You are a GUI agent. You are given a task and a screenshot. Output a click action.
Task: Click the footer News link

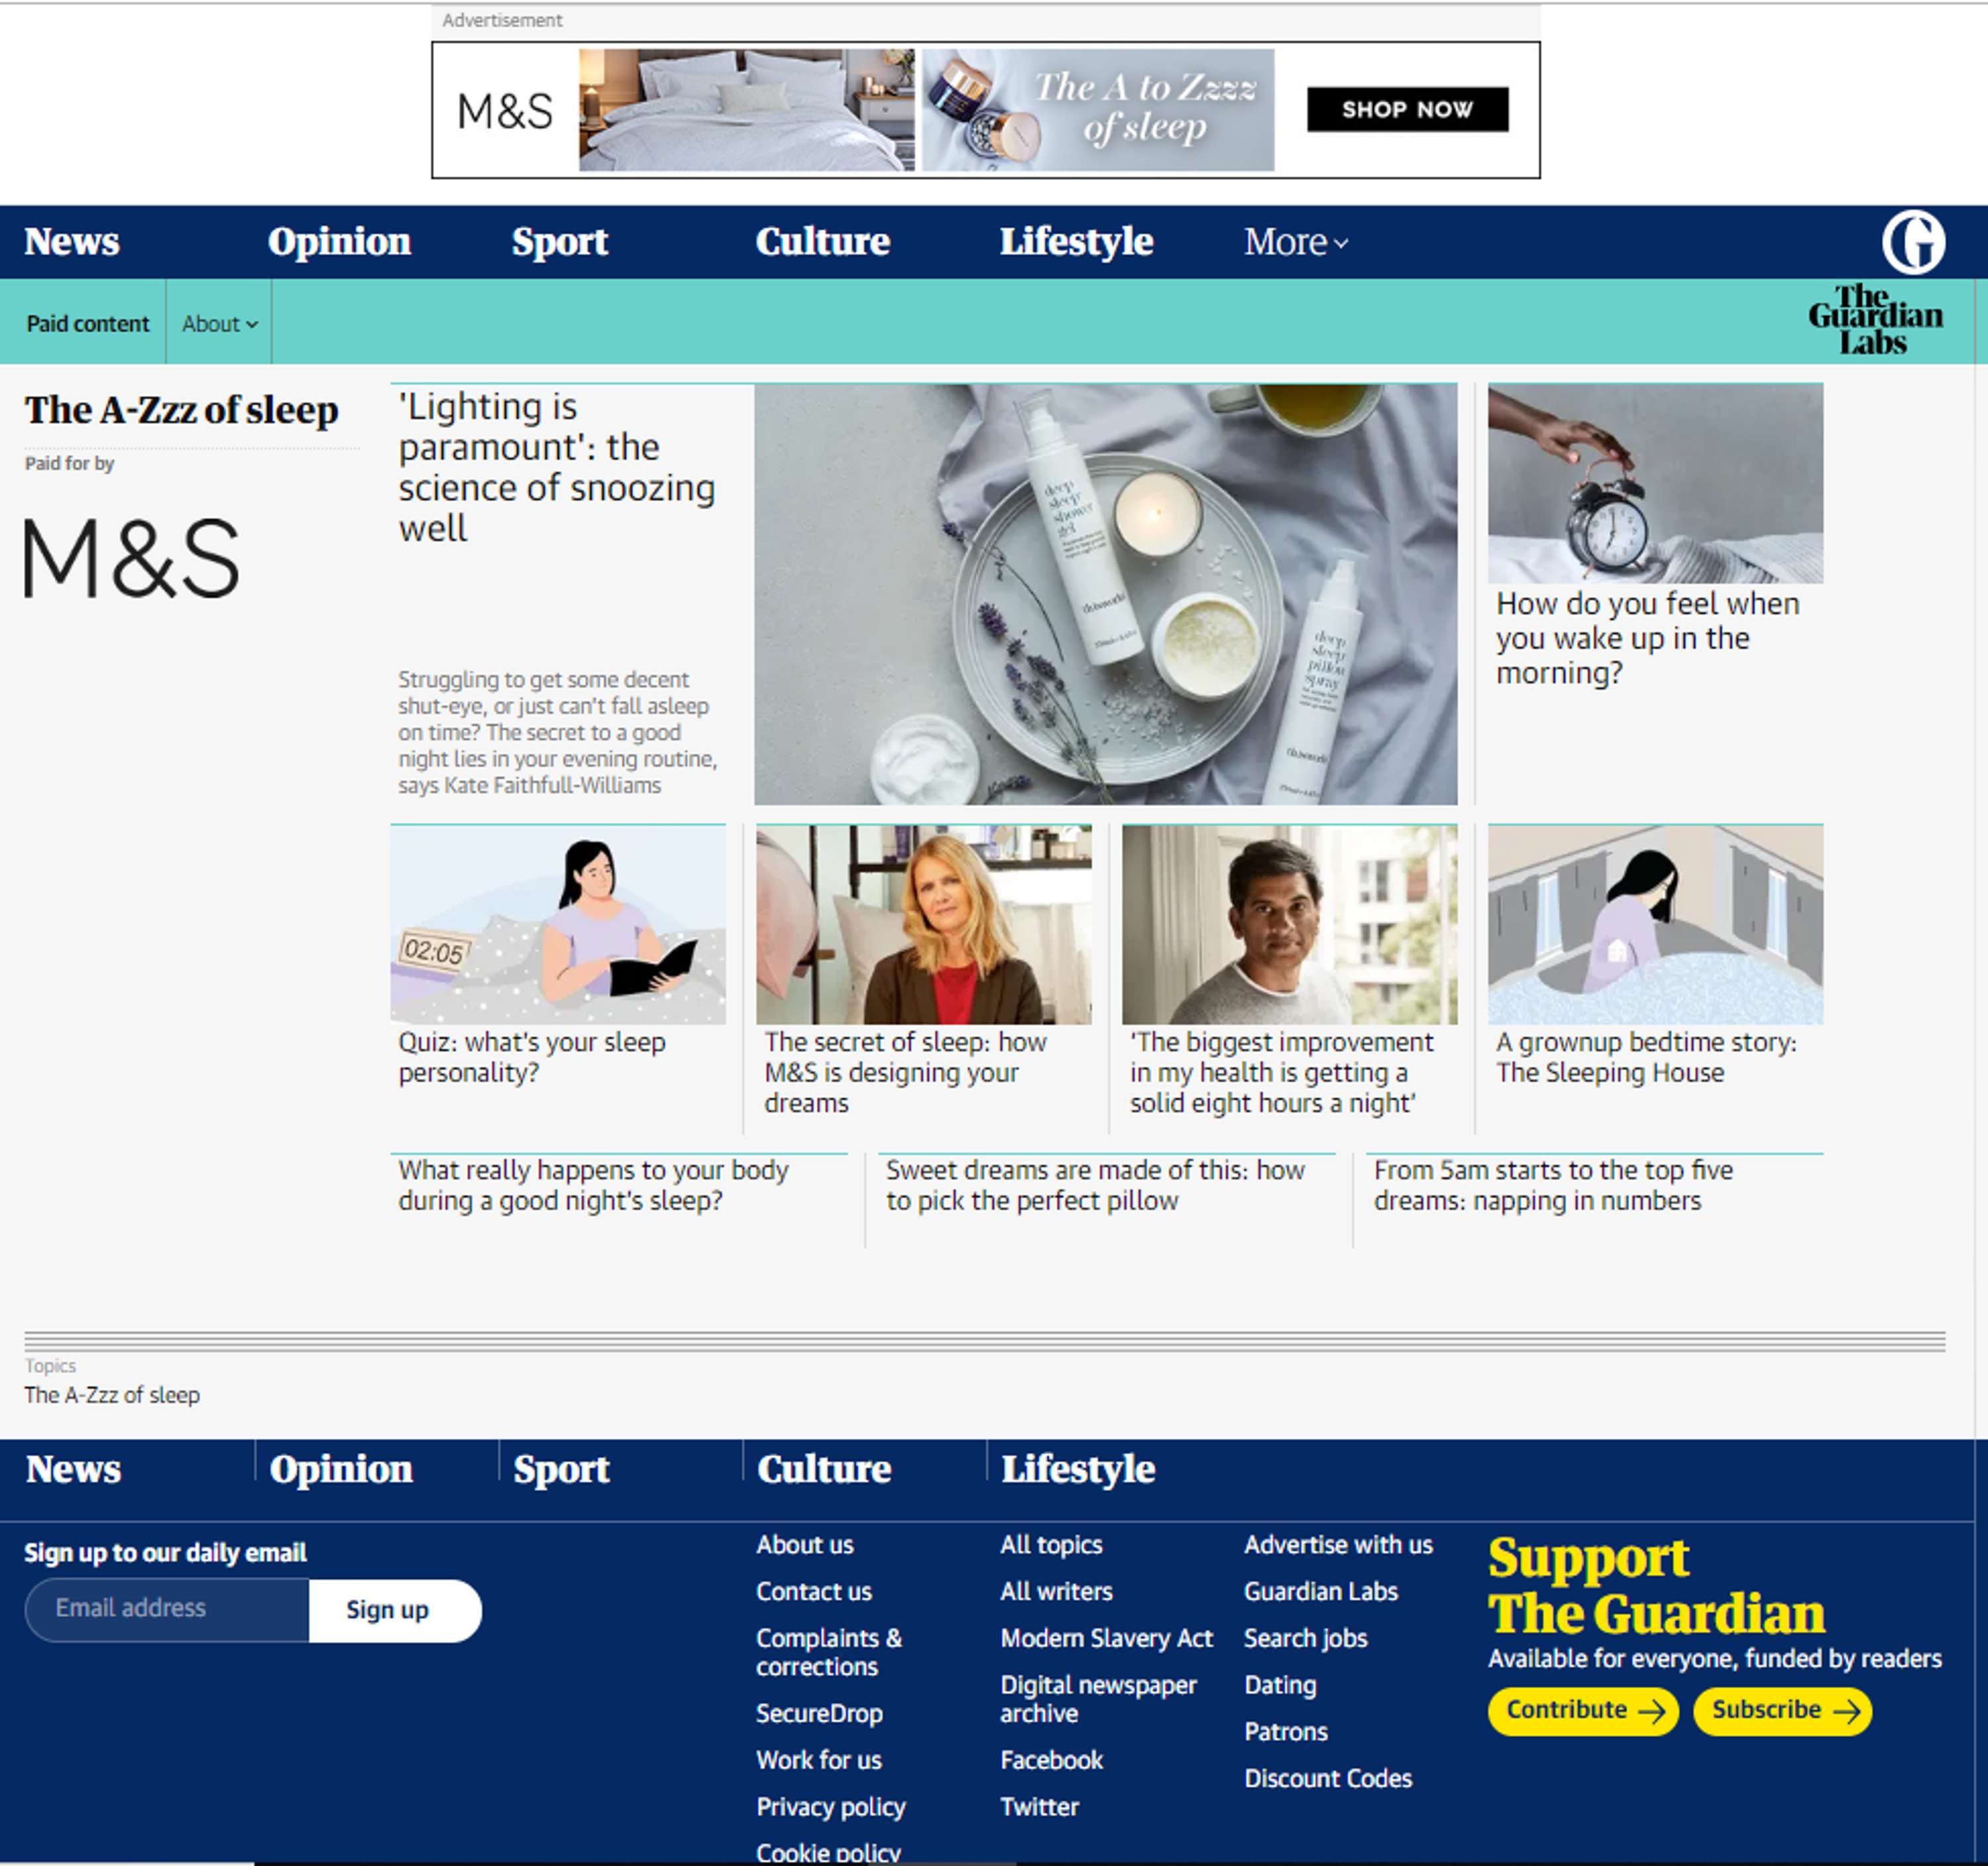click(73, 1470)
